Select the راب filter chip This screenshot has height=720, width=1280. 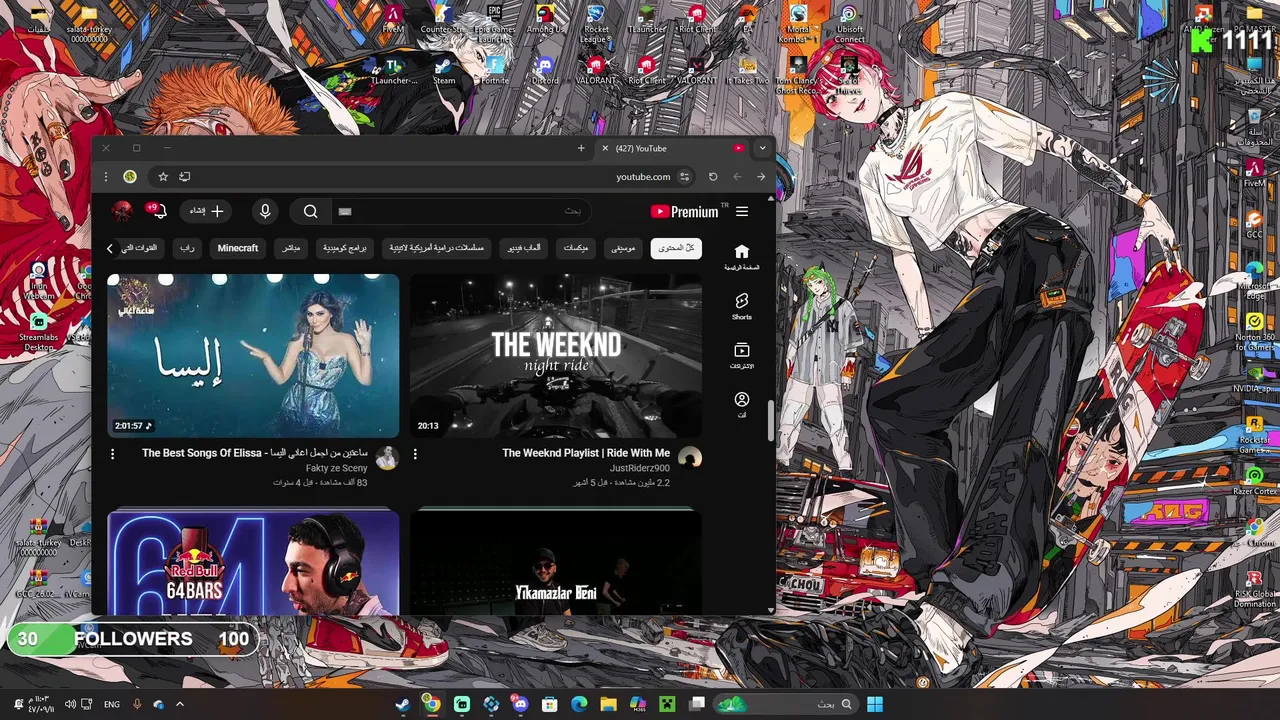[187, 248]
